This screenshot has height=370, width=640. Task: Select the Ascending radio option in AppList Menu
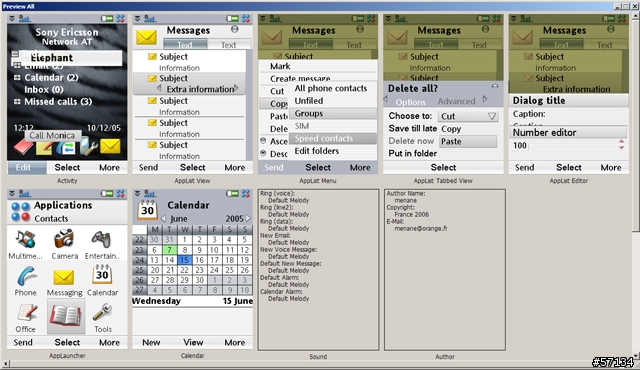[263, 141]
